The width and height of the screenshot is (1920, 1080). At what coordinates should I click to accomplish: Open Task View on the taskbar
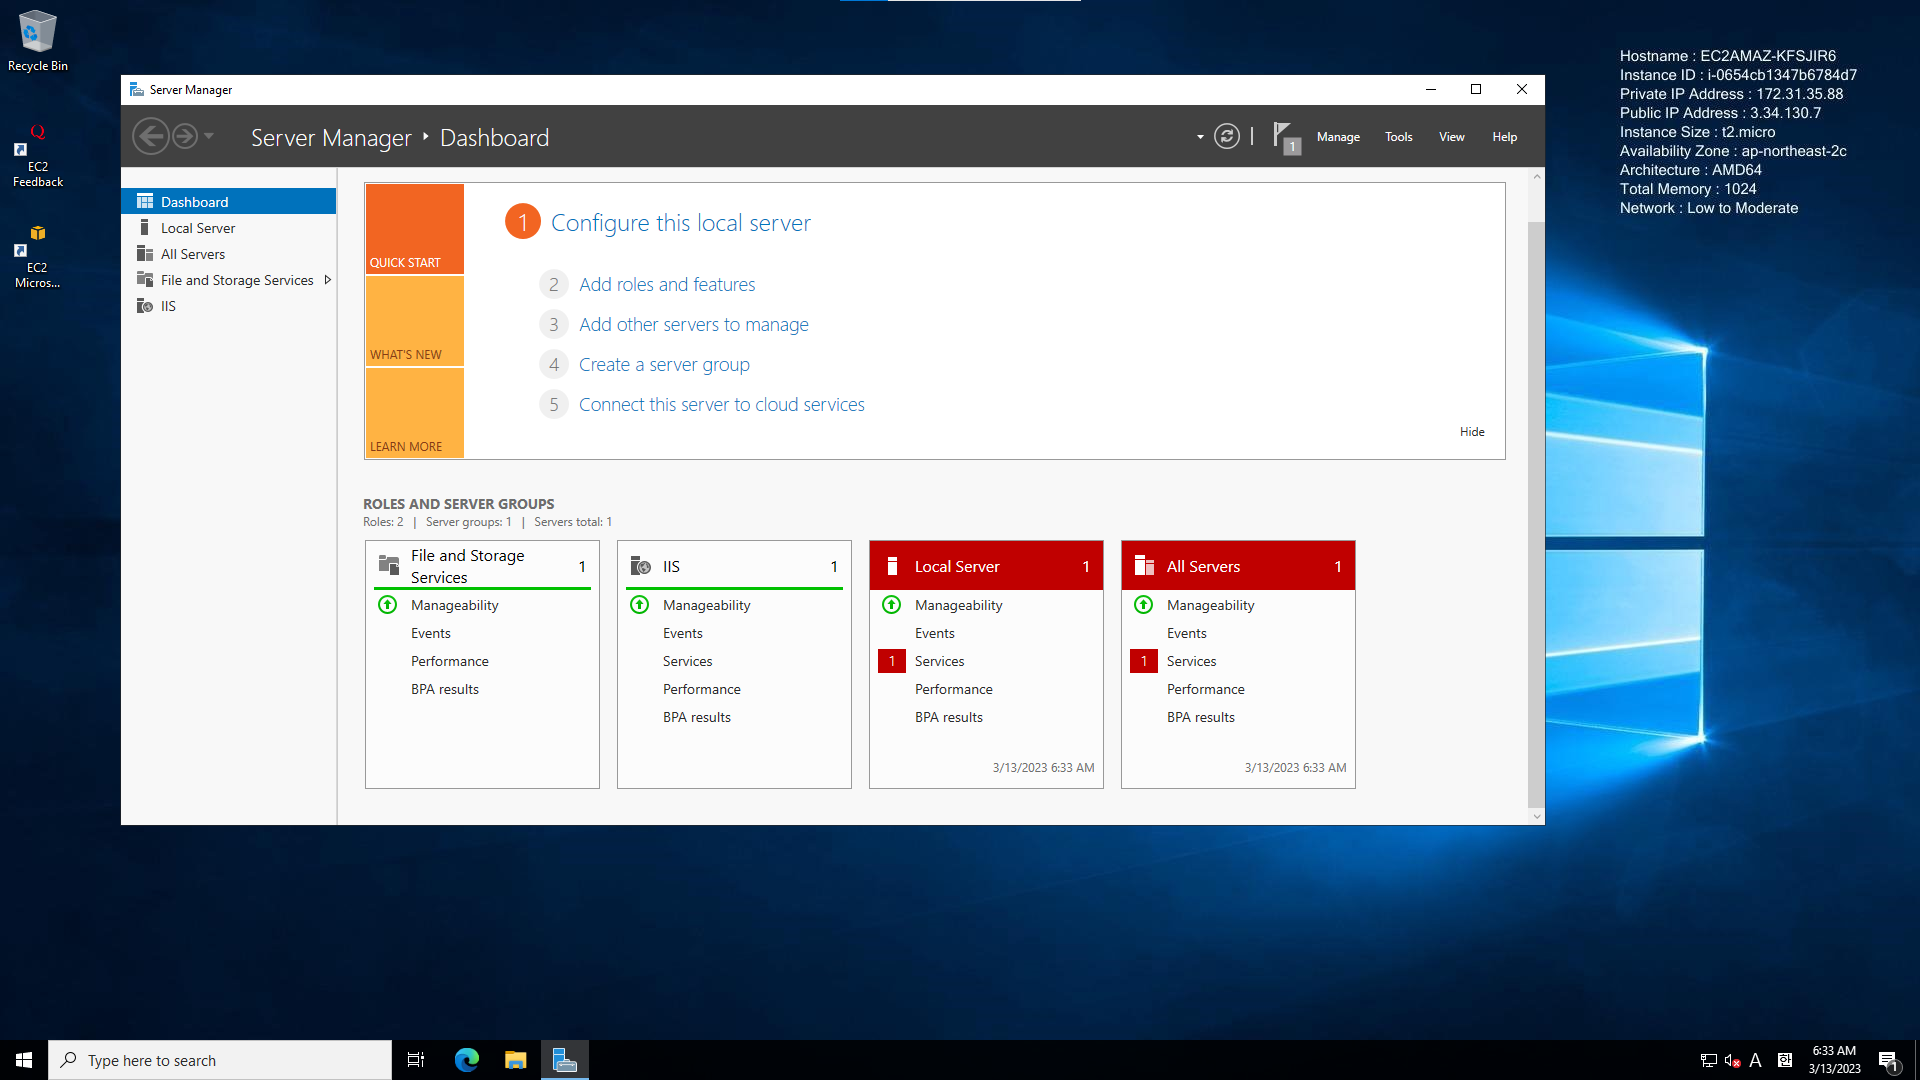point(416,1060)
